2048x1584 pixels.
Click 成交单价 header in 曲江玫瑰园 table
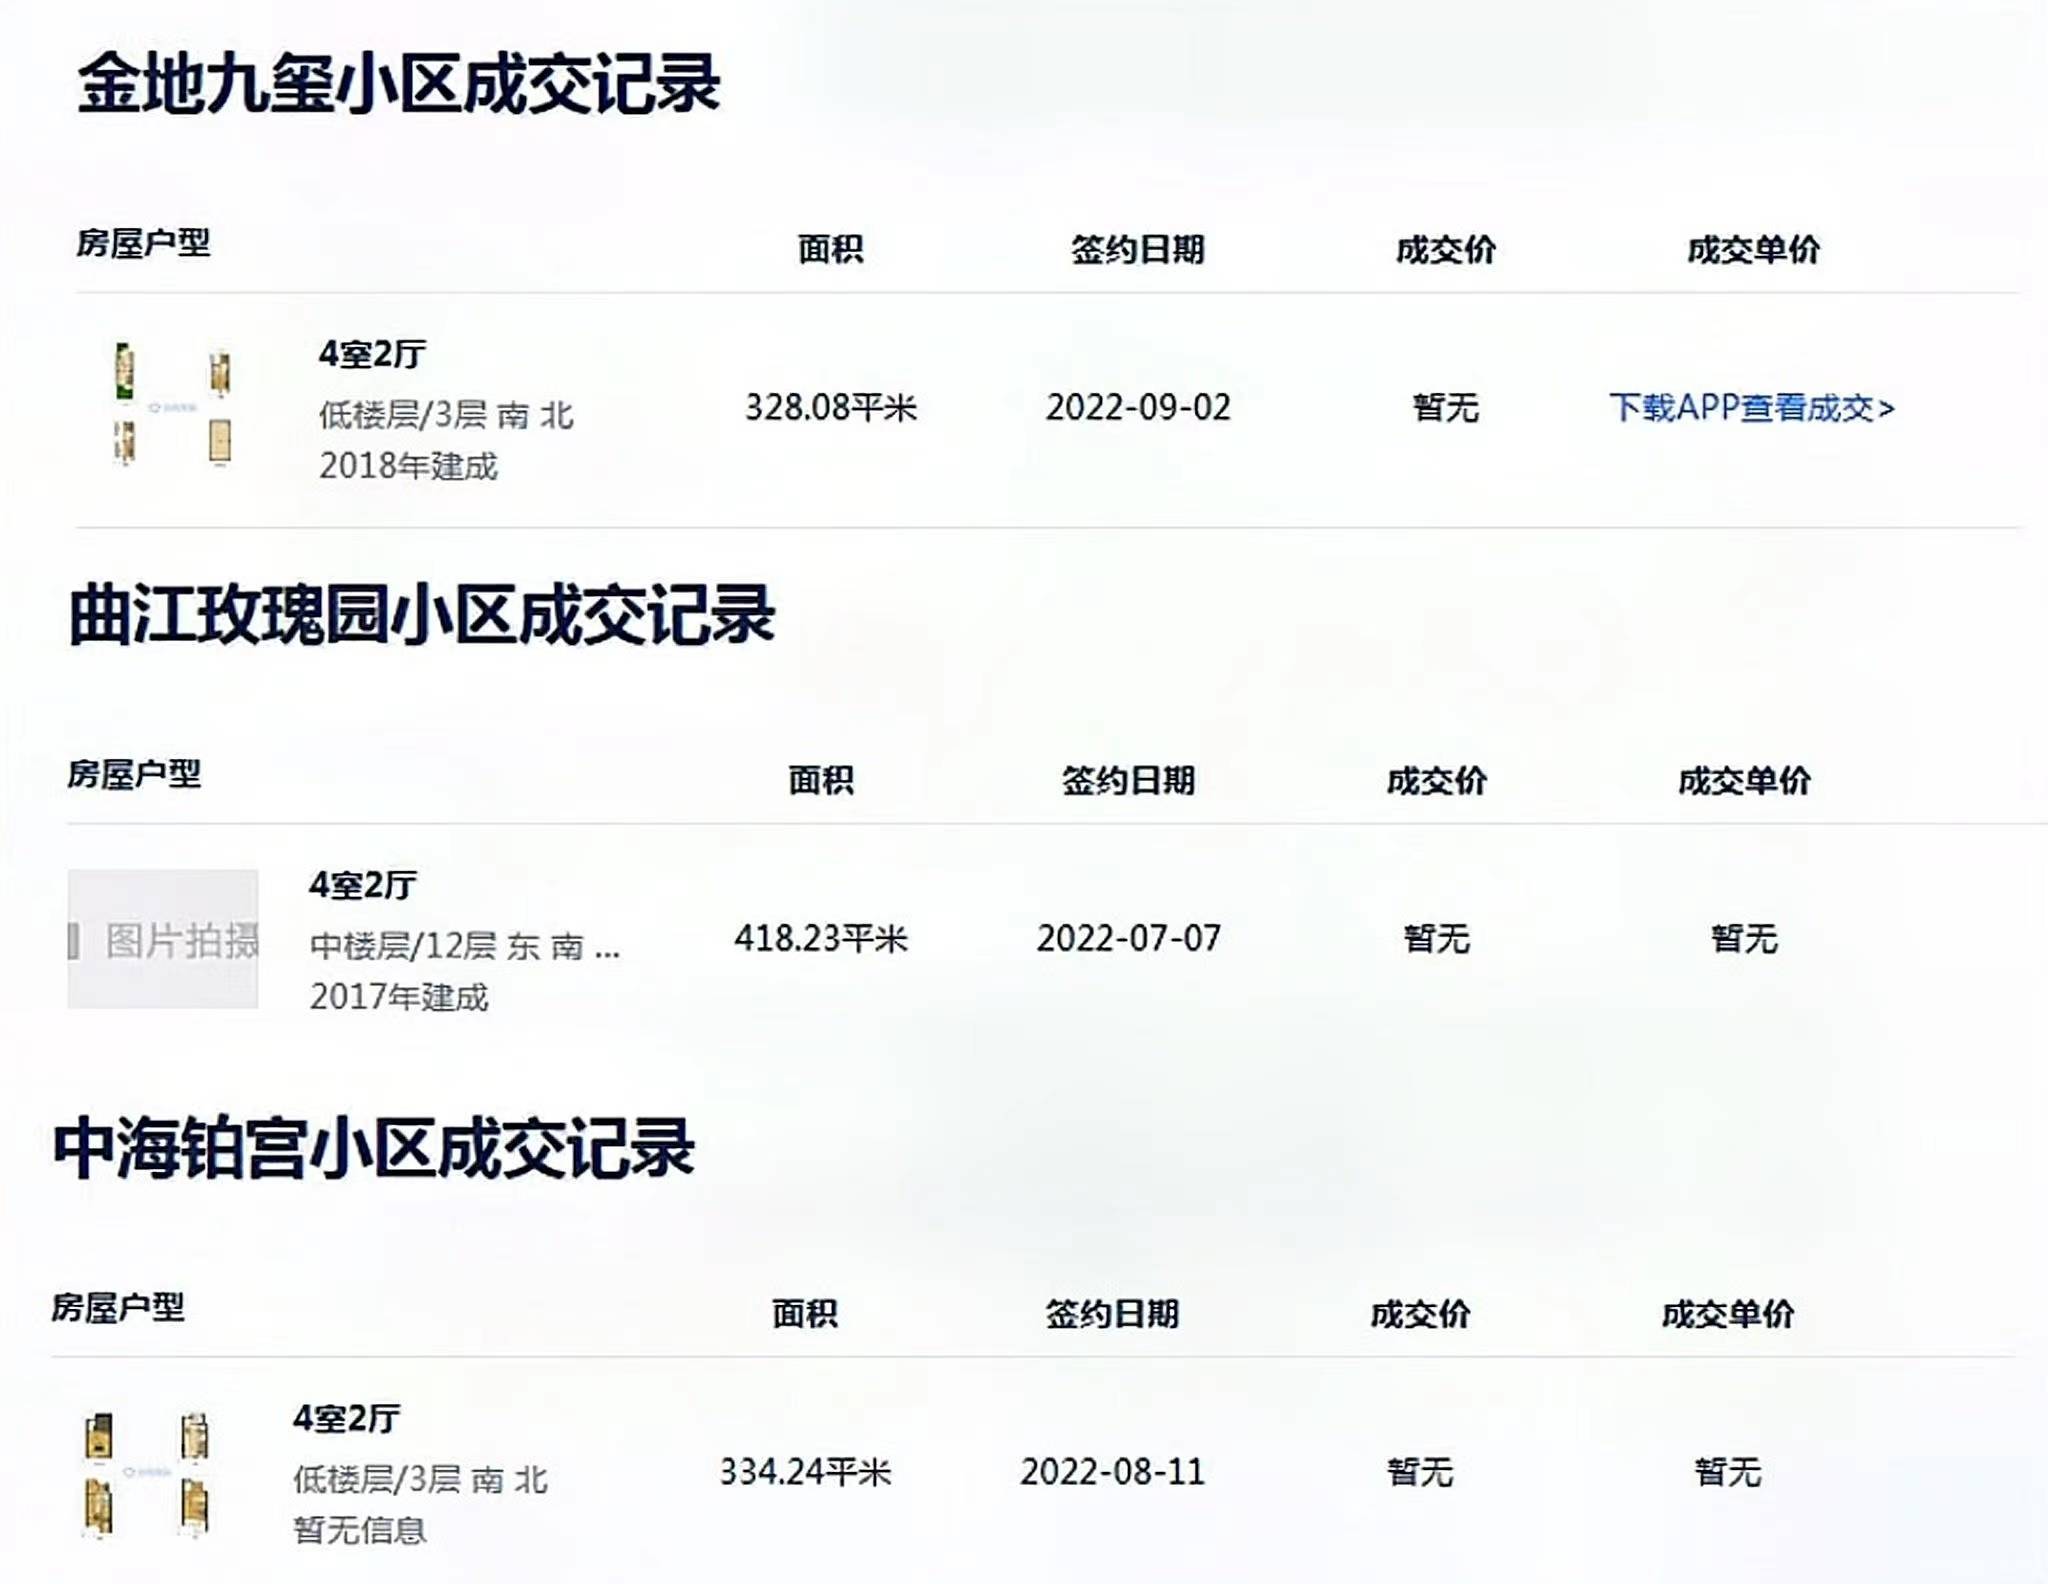pyautogui.click(x=1744, y=780)
